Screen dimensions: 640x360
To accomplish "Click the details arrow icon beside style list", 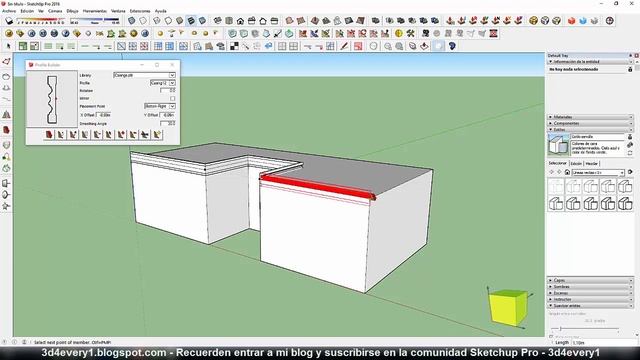I will 630,172.
